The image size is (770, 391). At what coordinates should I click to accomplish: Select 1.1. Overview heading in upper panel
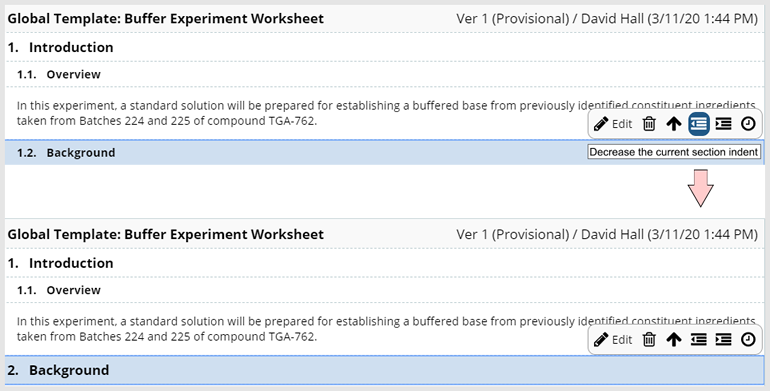click(58, 74)
